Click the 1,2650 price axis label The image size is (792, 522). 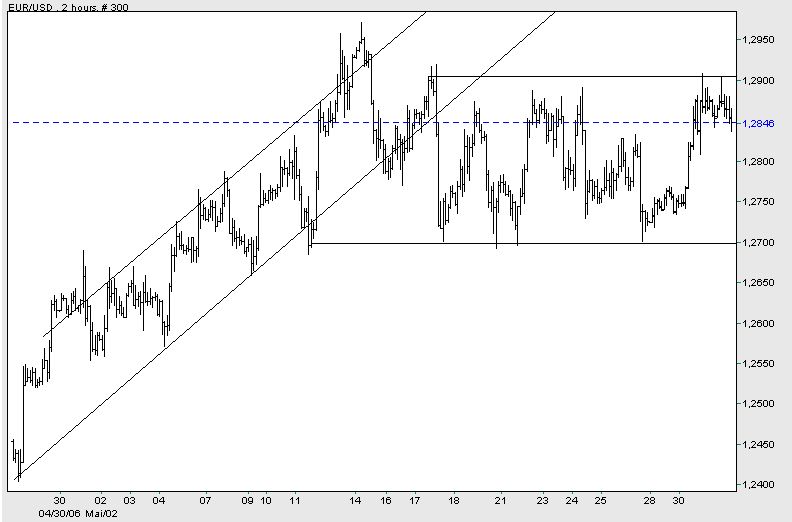click(760, 282)
